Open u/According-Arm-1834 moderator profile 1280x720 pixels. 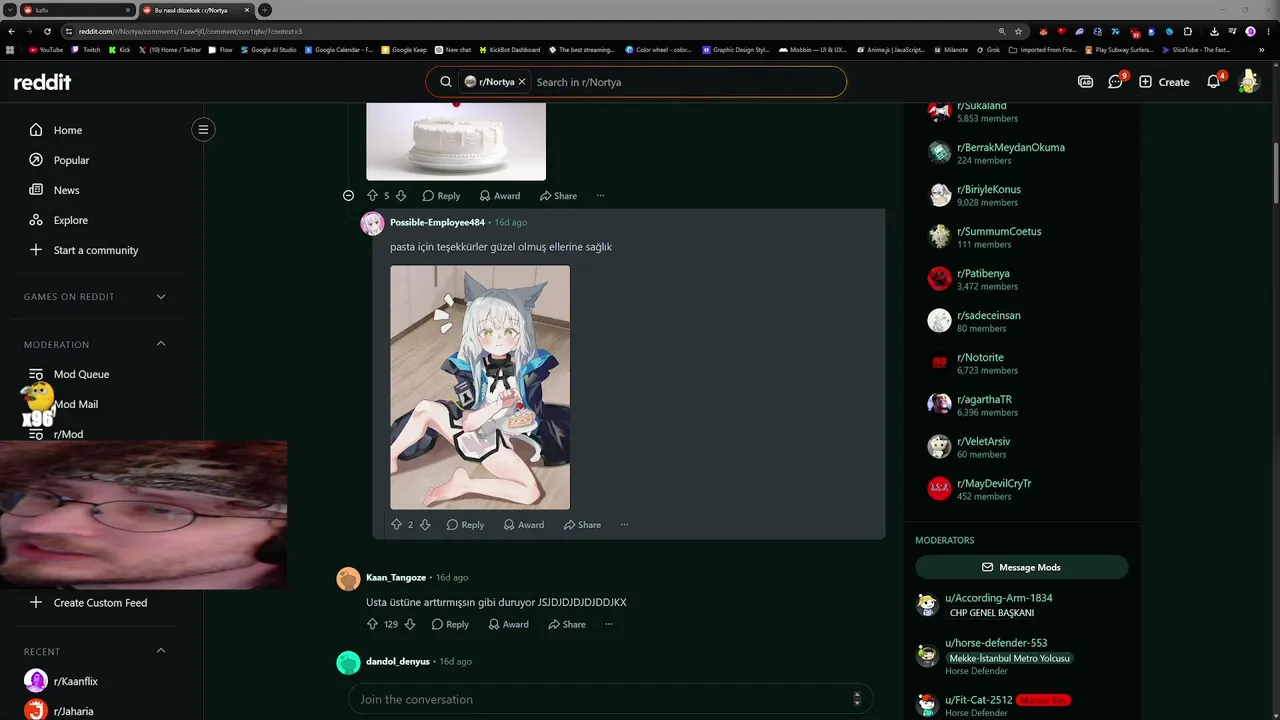tap(998, 598)
